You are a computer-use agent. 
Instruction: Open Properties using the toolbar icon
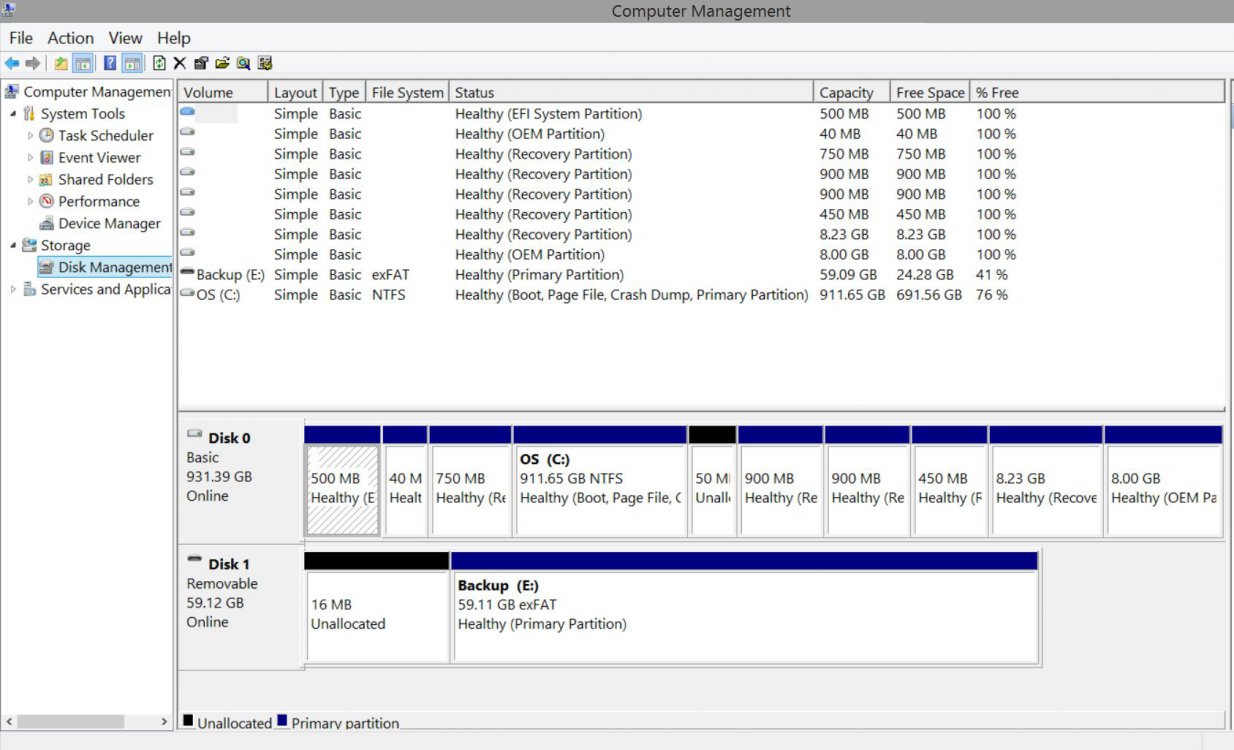200,62
